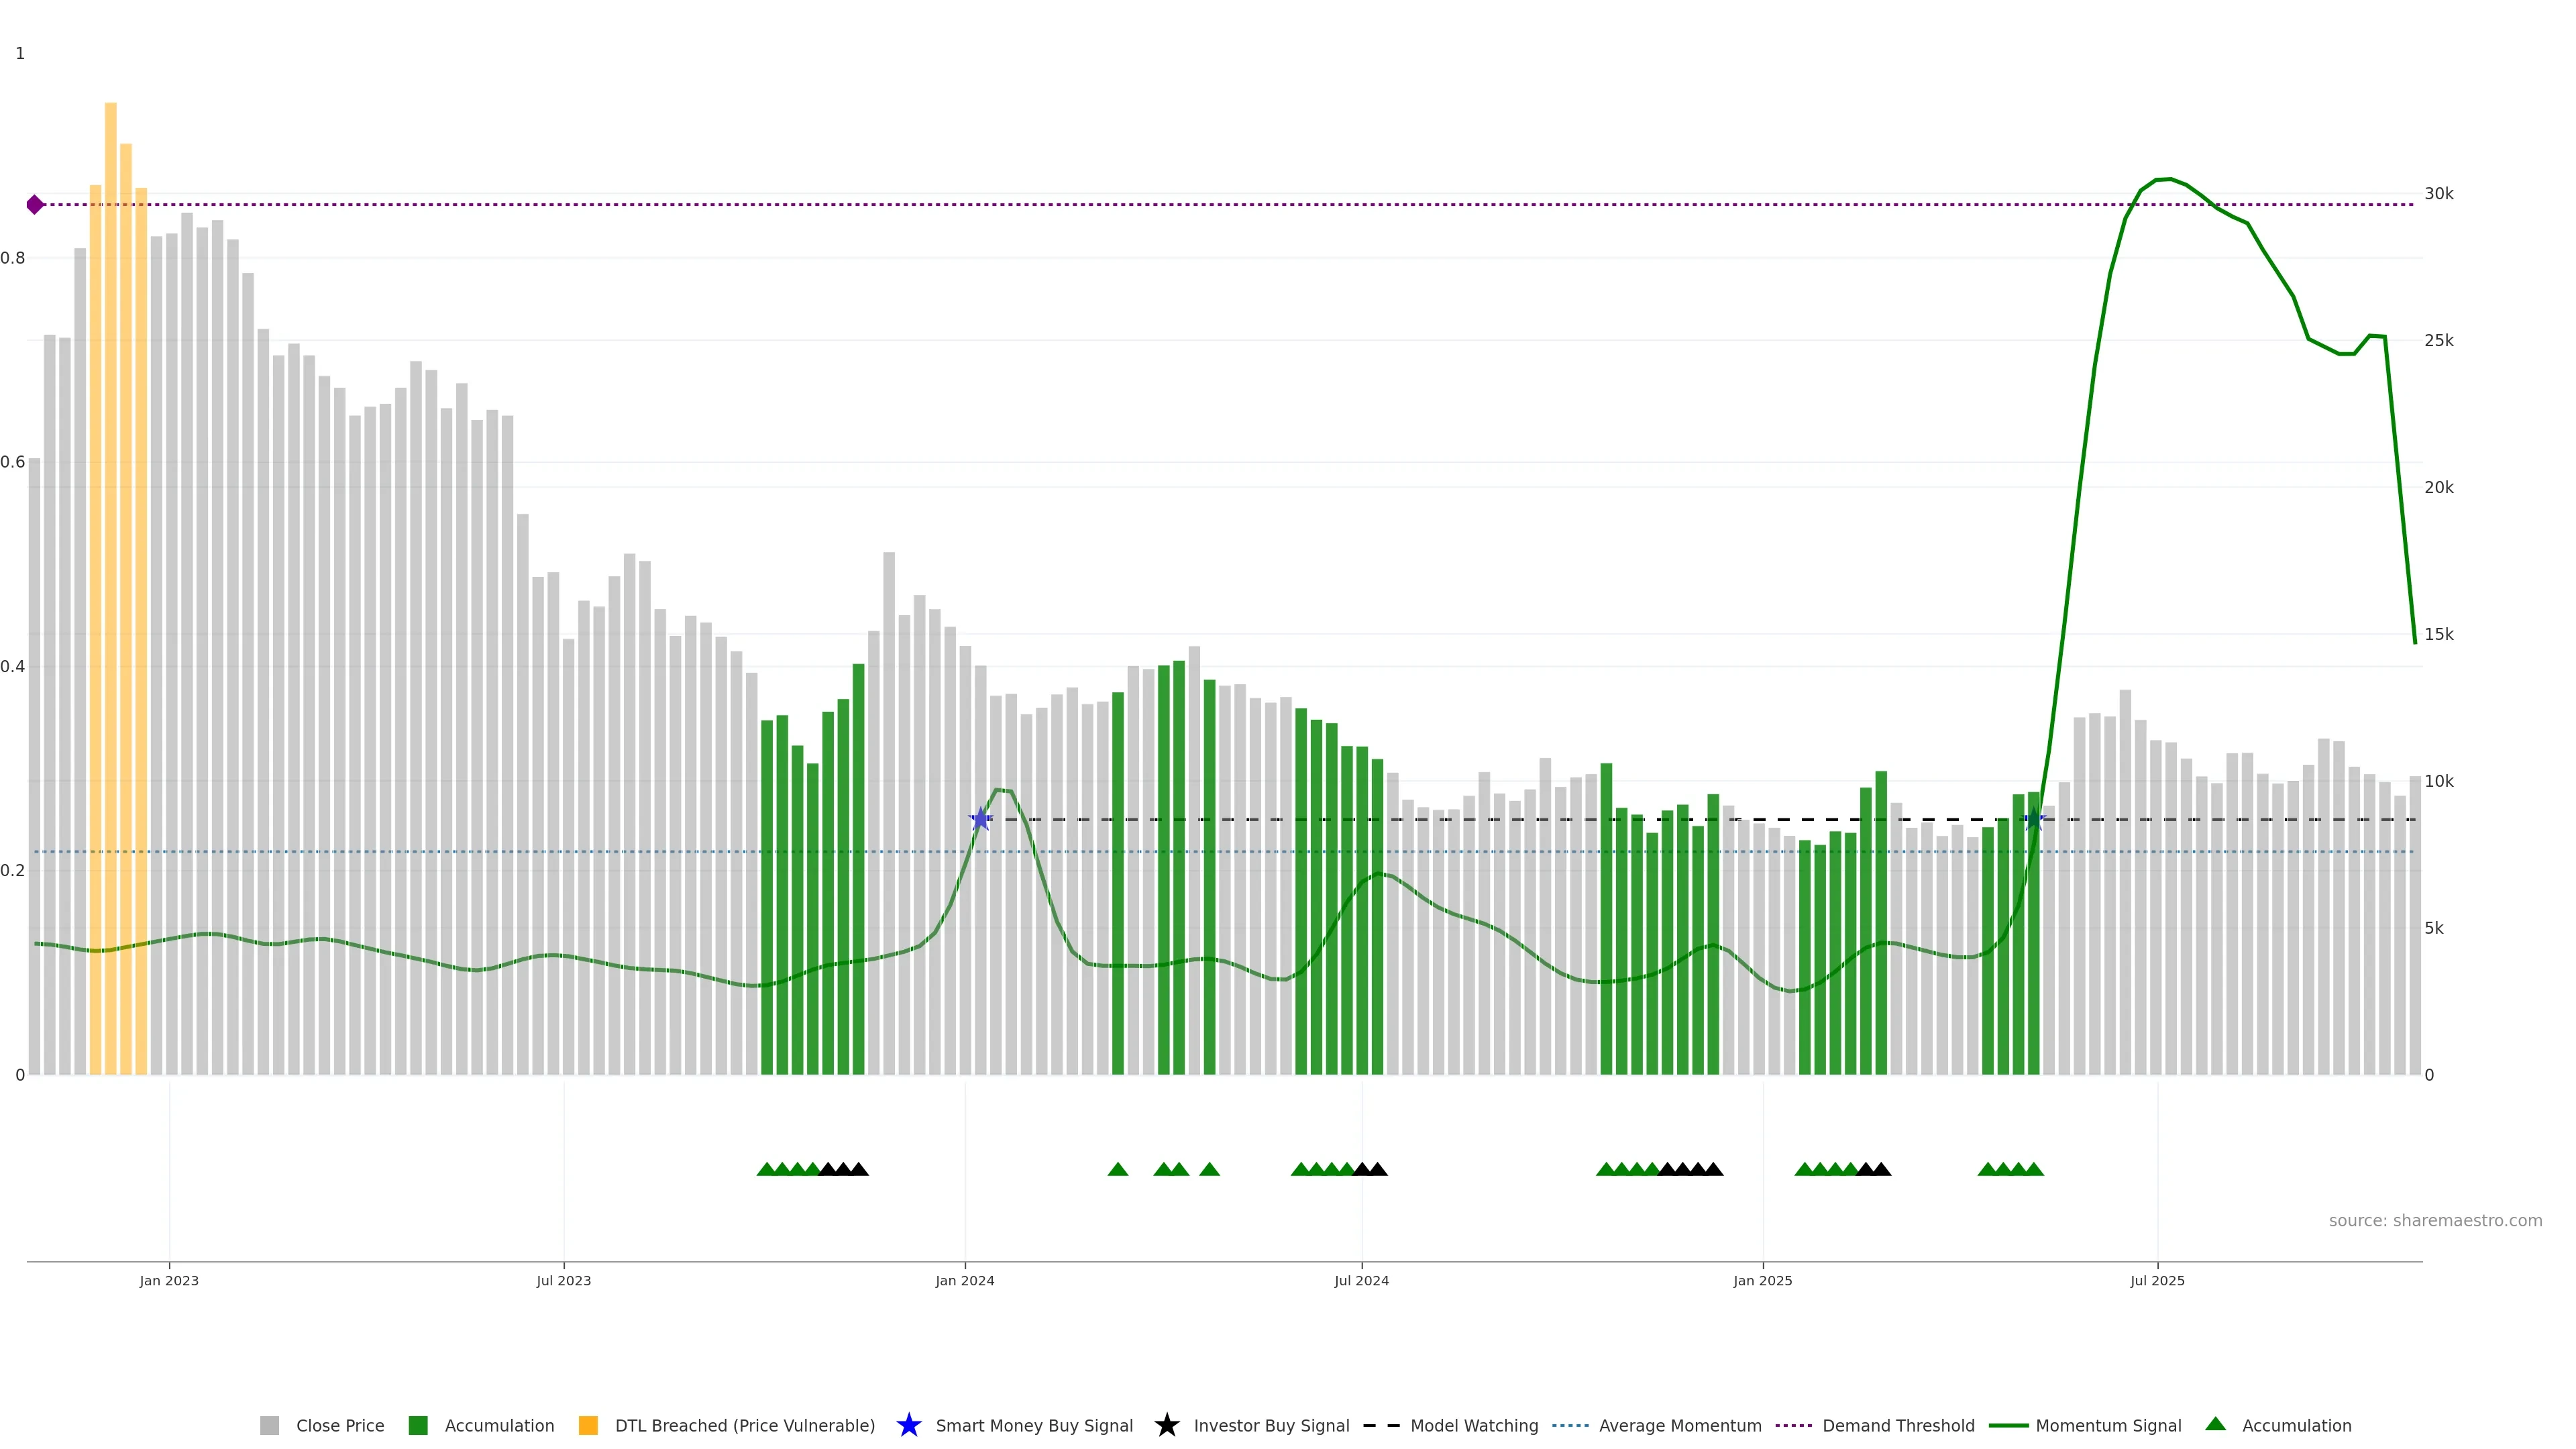Click the blue star marker near Jan 2024

coord(980,819)
